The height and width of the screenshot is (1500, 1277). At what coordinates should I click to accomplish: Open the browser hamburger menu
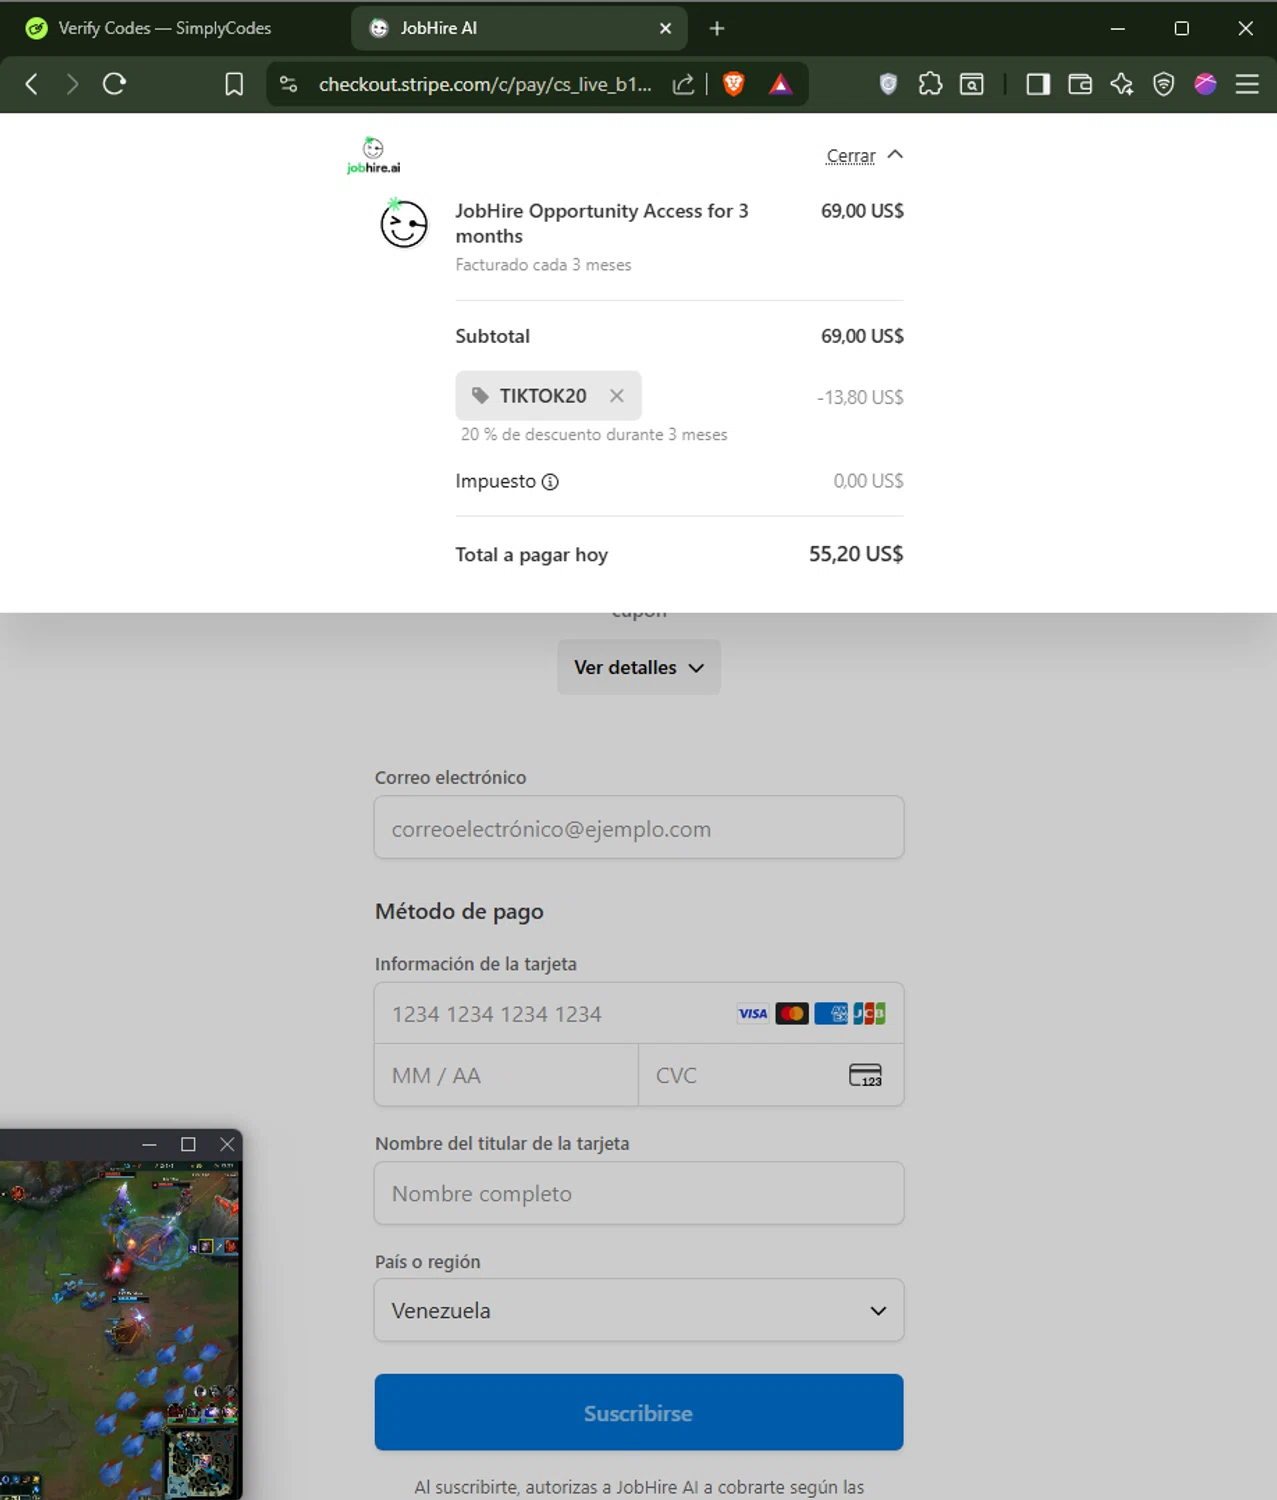coord(1247,84)
